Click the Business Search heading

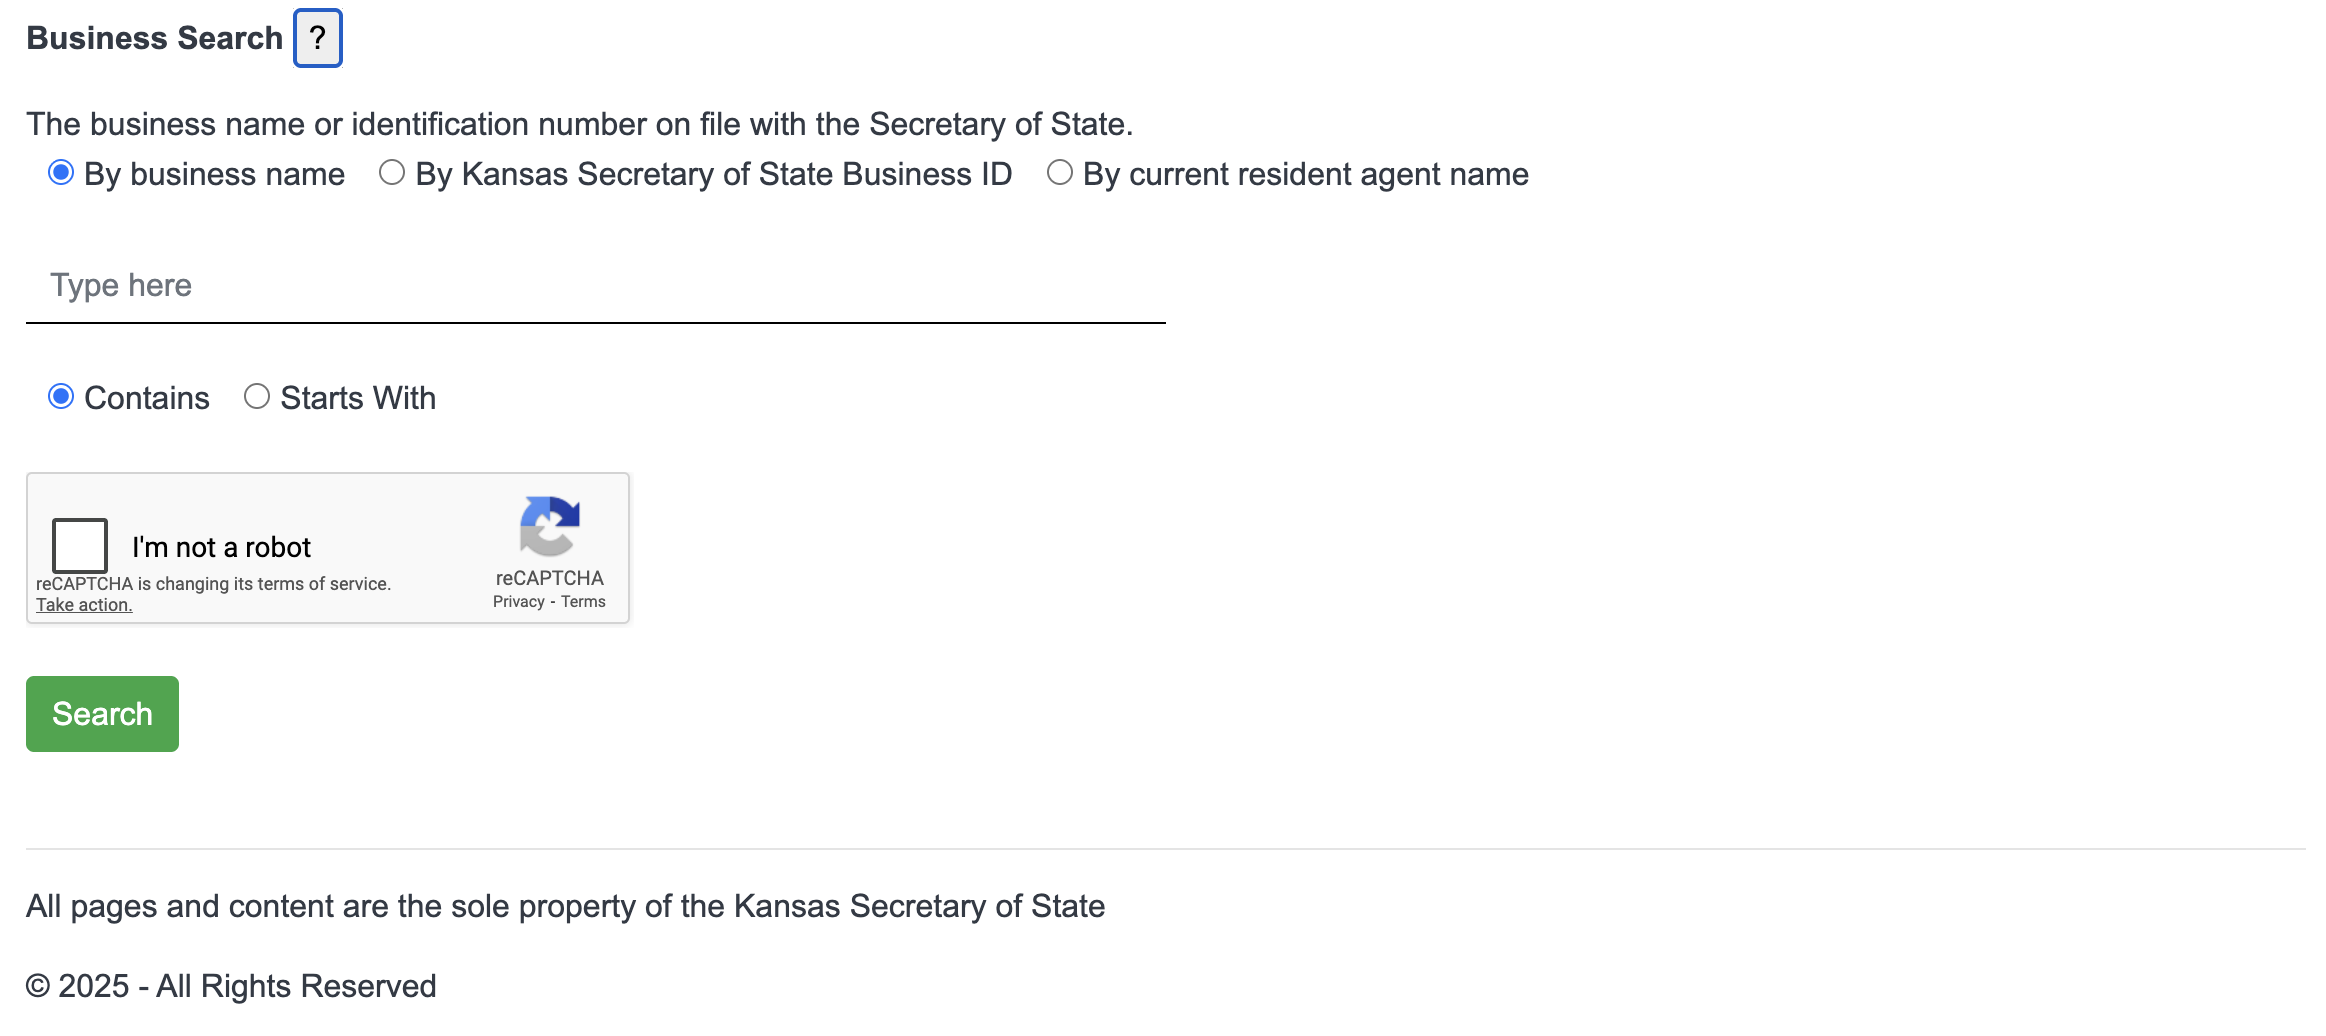coord(155,38)
